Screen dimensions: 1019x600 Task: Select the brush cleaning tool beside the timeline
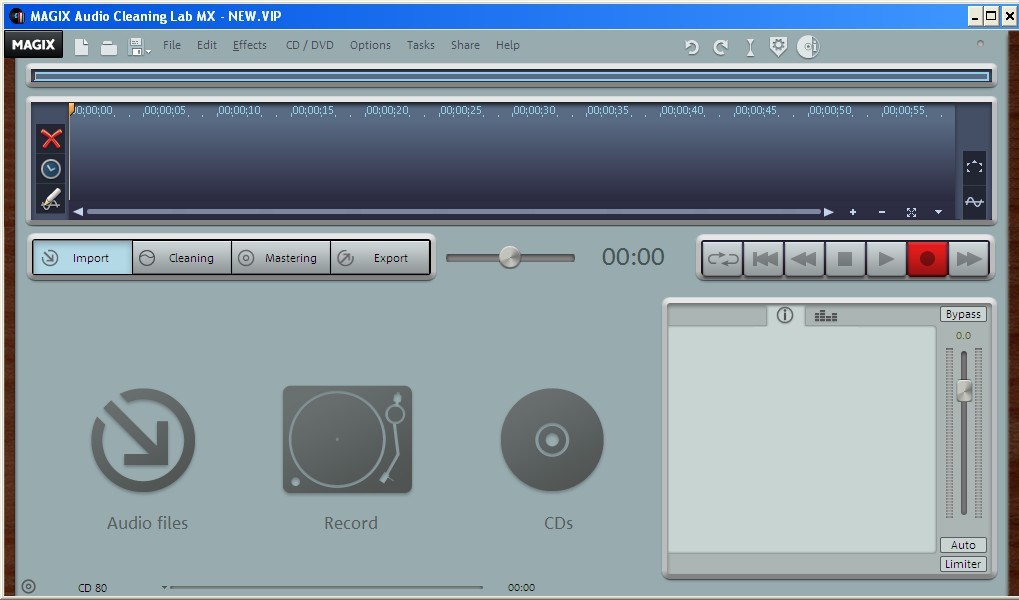[50, 198]
